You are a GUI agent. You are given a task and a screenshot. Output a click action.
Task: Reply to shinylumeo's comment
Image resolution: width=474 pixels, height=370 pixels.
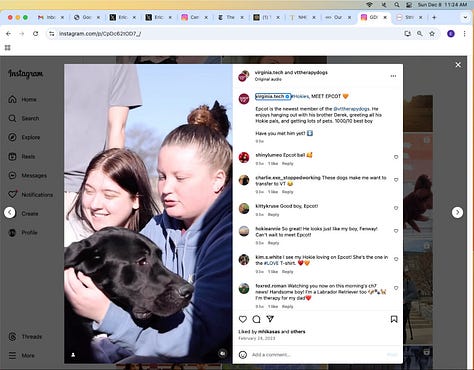click(287, 164)
